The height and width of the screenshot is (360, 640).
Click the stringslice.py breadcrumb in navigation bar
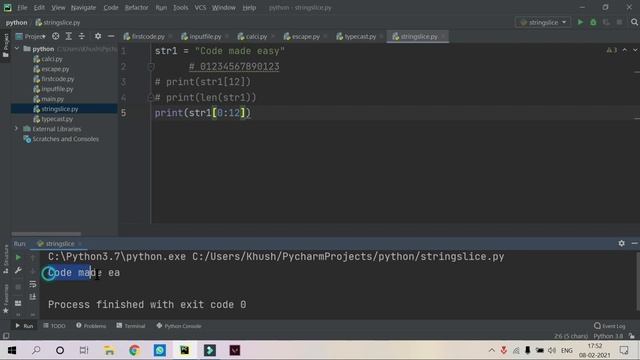(58, 22)
